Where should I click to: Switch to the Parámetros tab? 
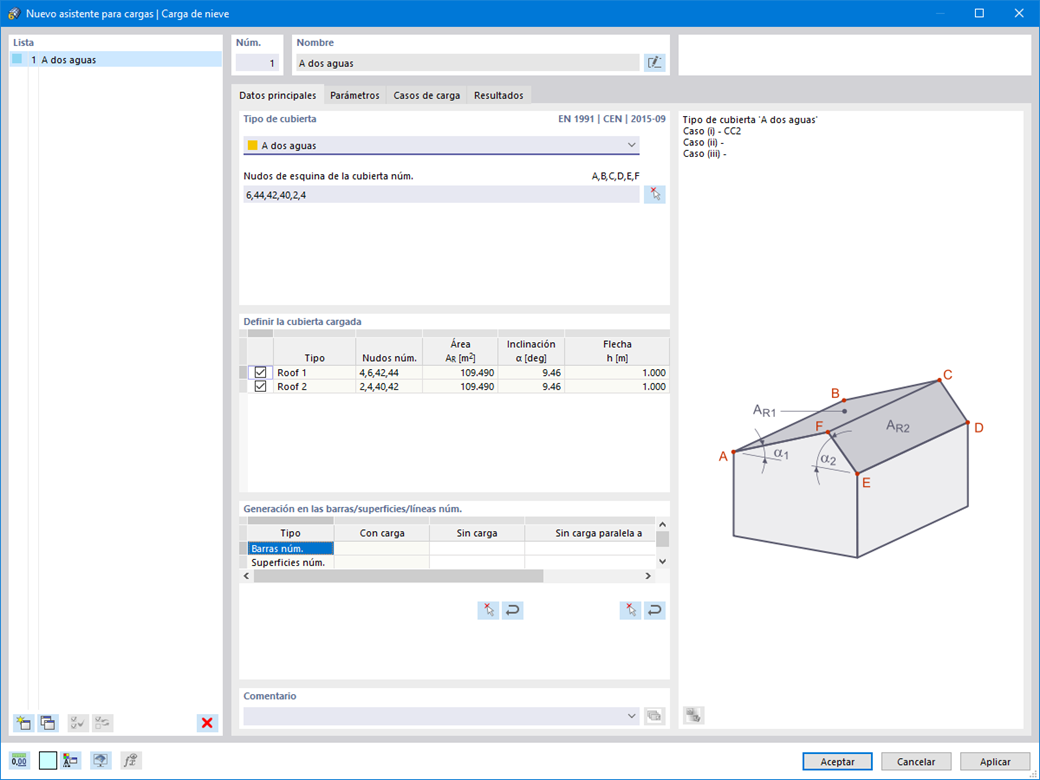[355, 96]
